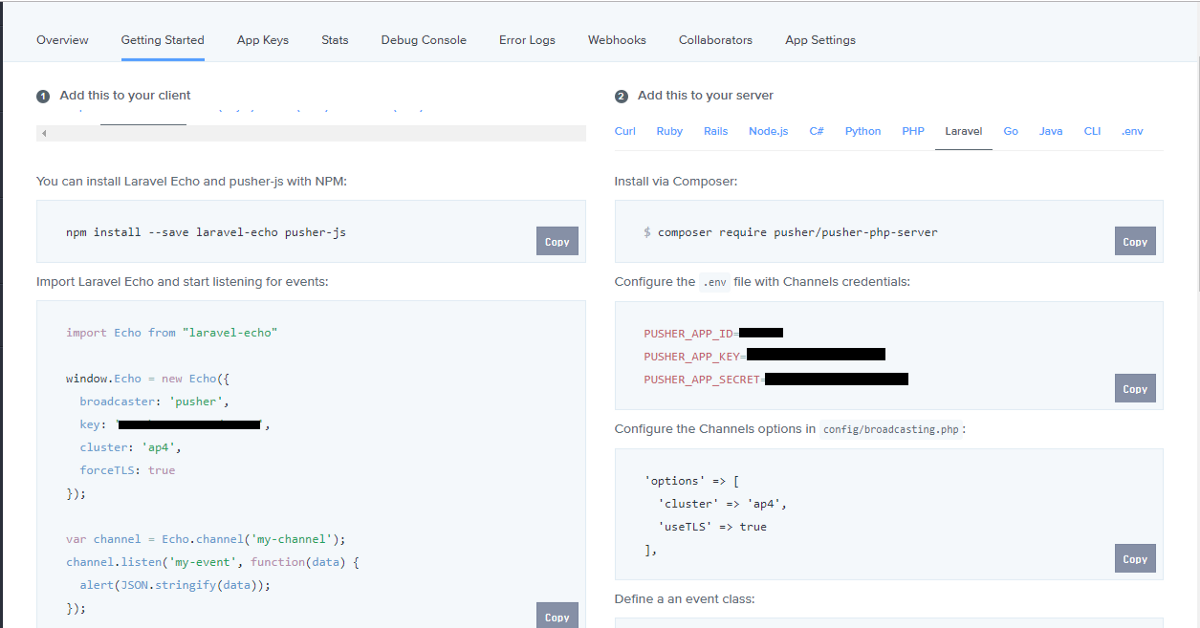Image resolution: width=1200 pixels, height=628 pixels.
Task: Check the Error Logs tab
Action: [527, 40]
